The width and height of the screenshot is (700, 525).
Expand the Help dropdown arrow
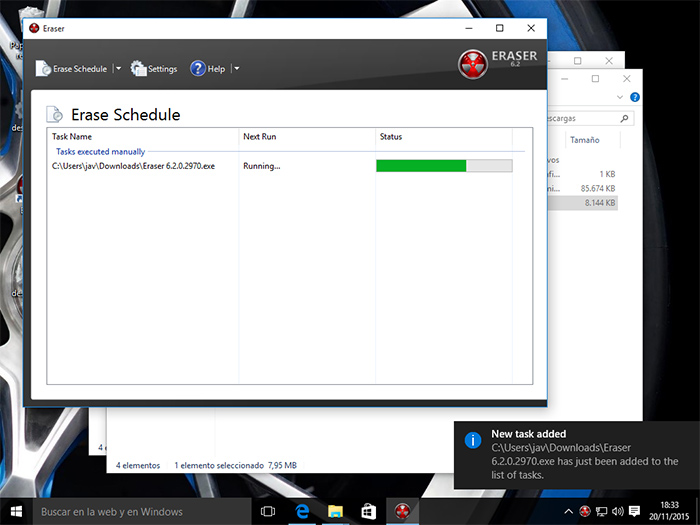(x=236, y=69)
